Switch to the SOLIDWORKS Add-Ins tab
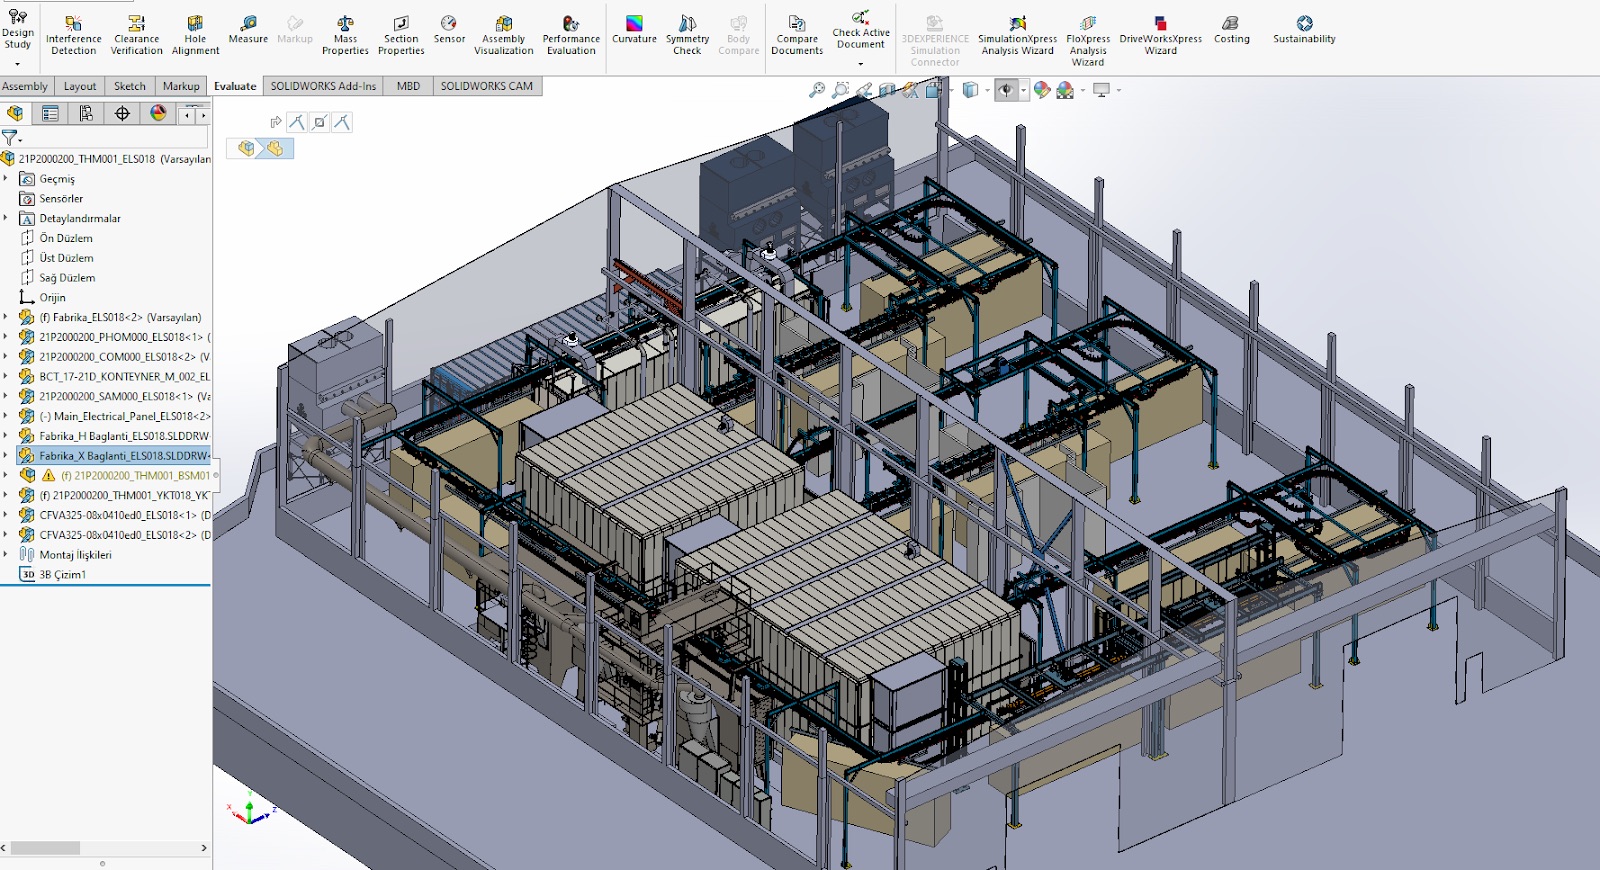The width and height of the screenshot is (1600, 870). (x=323, y=86)
